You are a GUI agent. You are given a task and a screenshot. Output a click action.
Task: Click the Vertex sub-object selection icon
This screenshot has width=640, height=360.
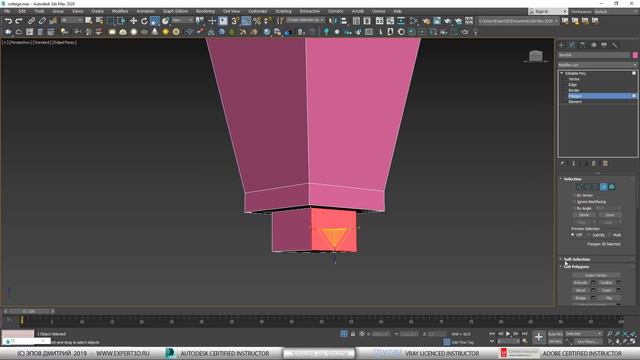(580, 187)
